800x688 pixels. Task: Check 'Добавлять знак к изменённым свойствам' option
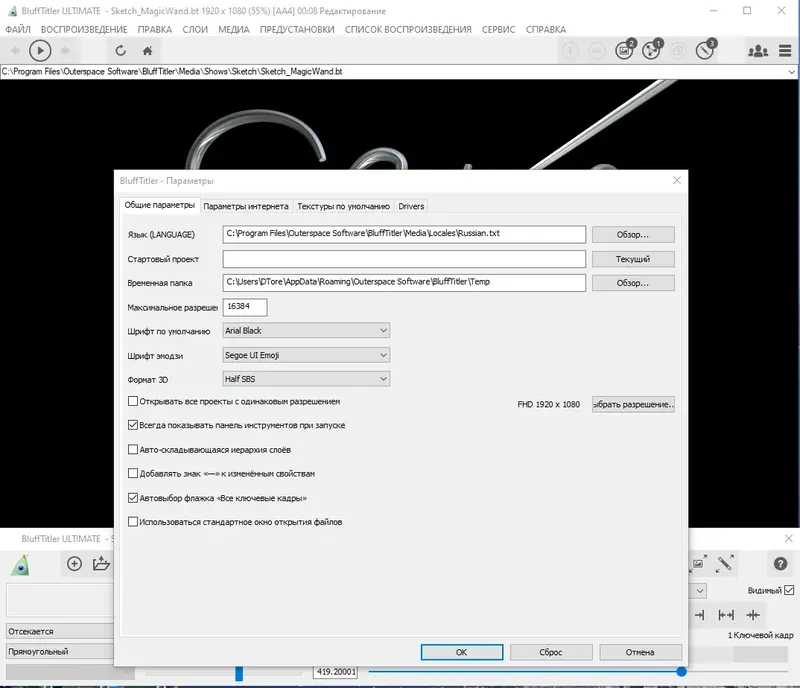pyautogui.click(x=133, y=473)
